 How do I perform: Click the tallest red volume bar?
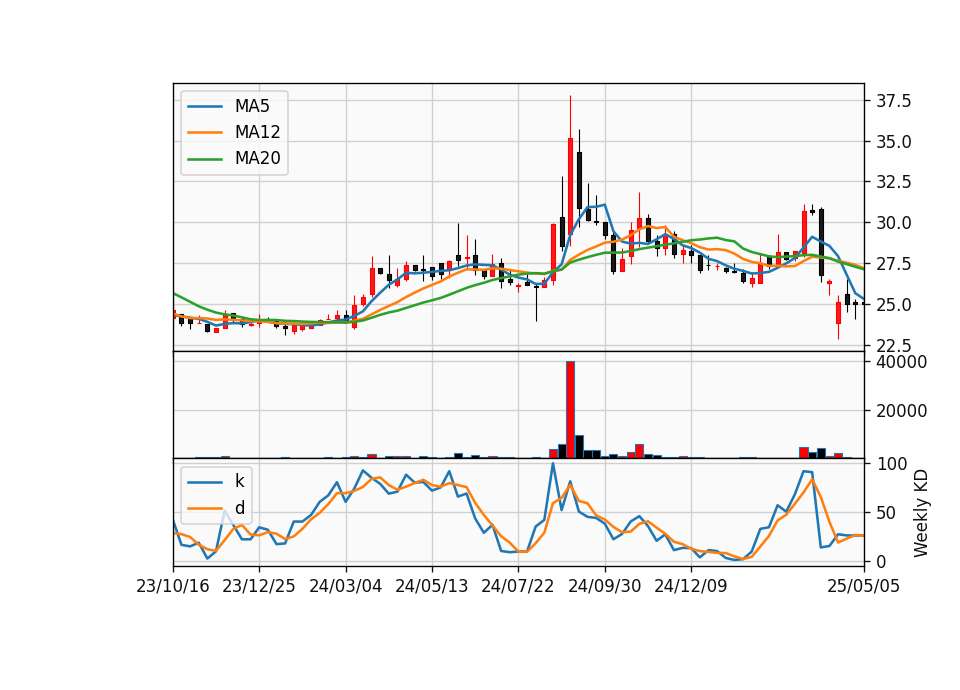click(x=570, y=410)
